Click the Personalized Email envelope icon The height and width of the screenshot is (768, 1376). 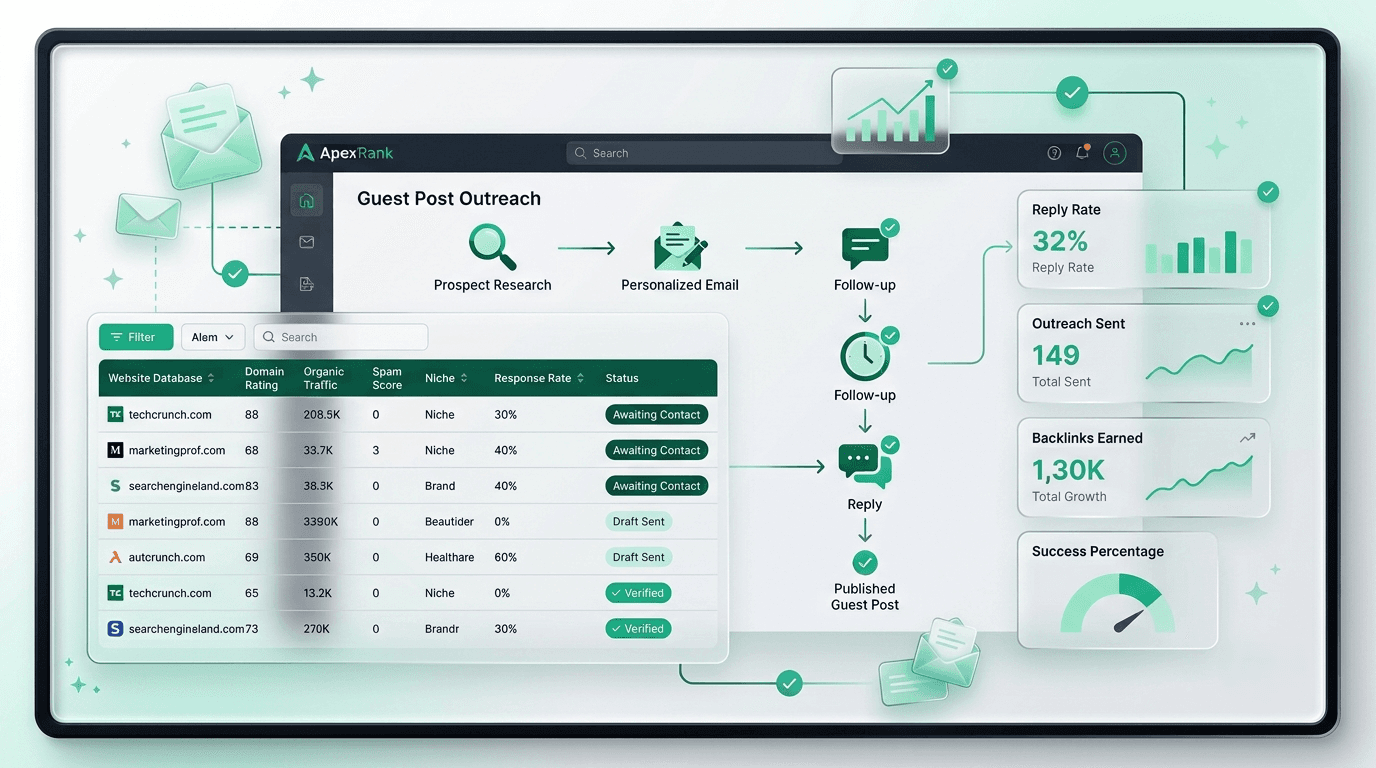click(x=680, y=247)
